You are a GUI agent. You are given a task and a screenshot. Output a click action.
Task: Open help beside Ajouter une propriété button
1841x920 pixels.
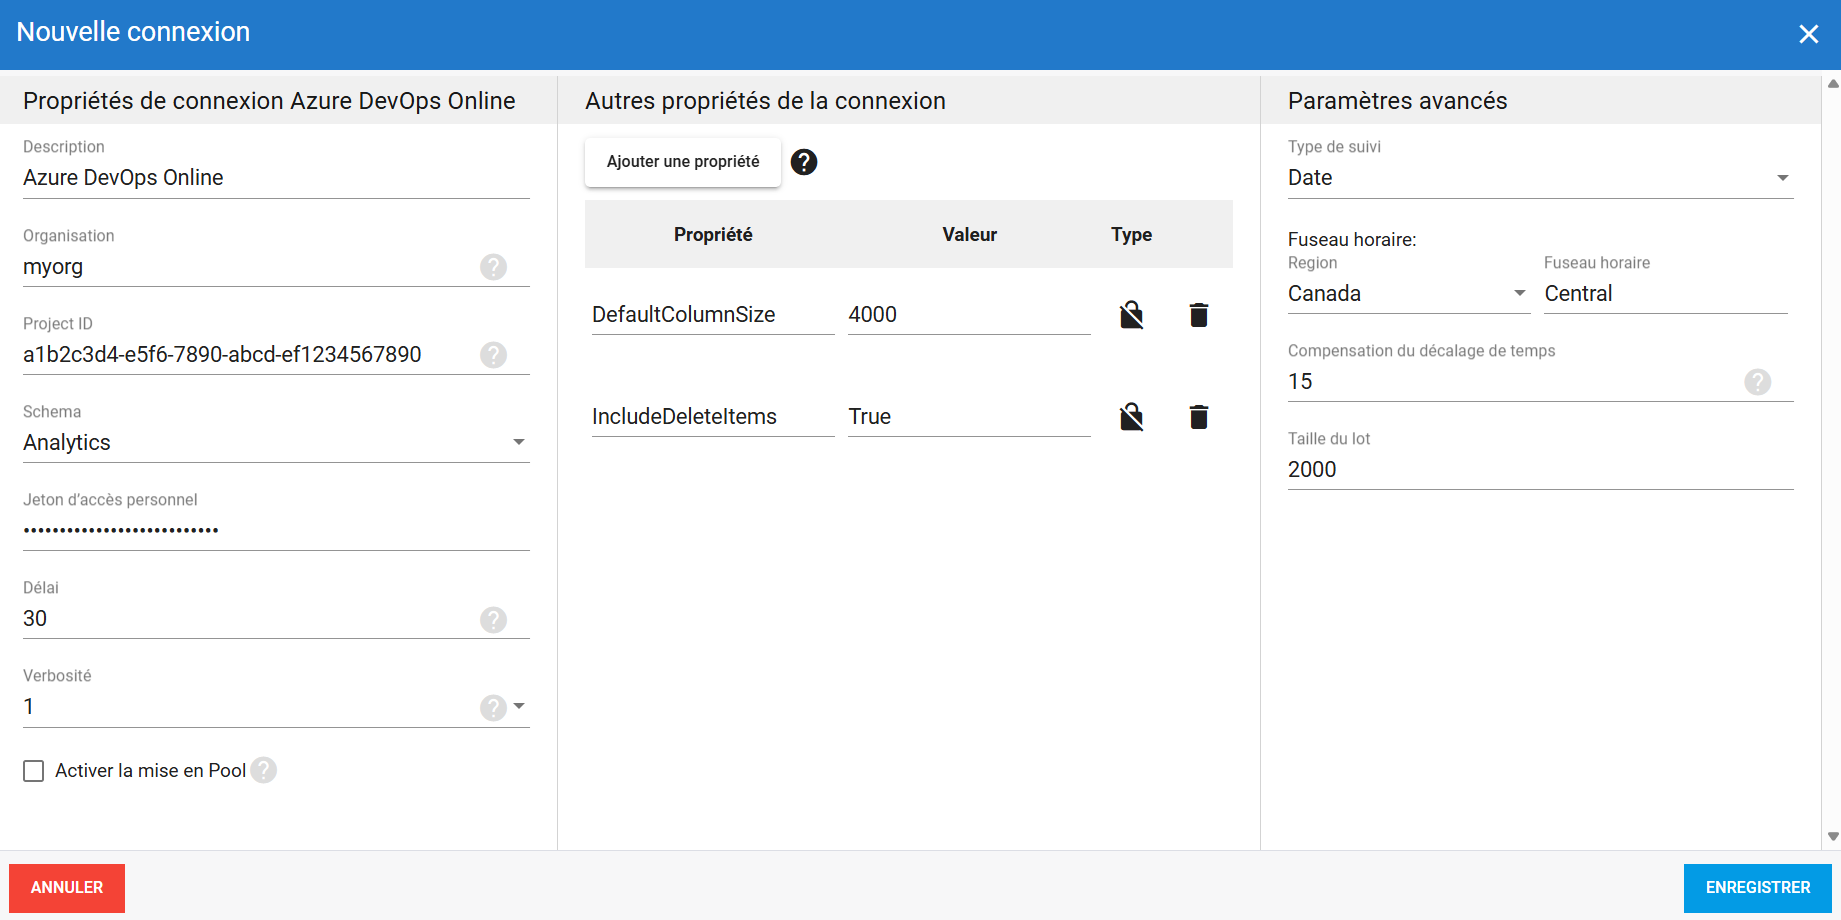[x=804, y=162]
